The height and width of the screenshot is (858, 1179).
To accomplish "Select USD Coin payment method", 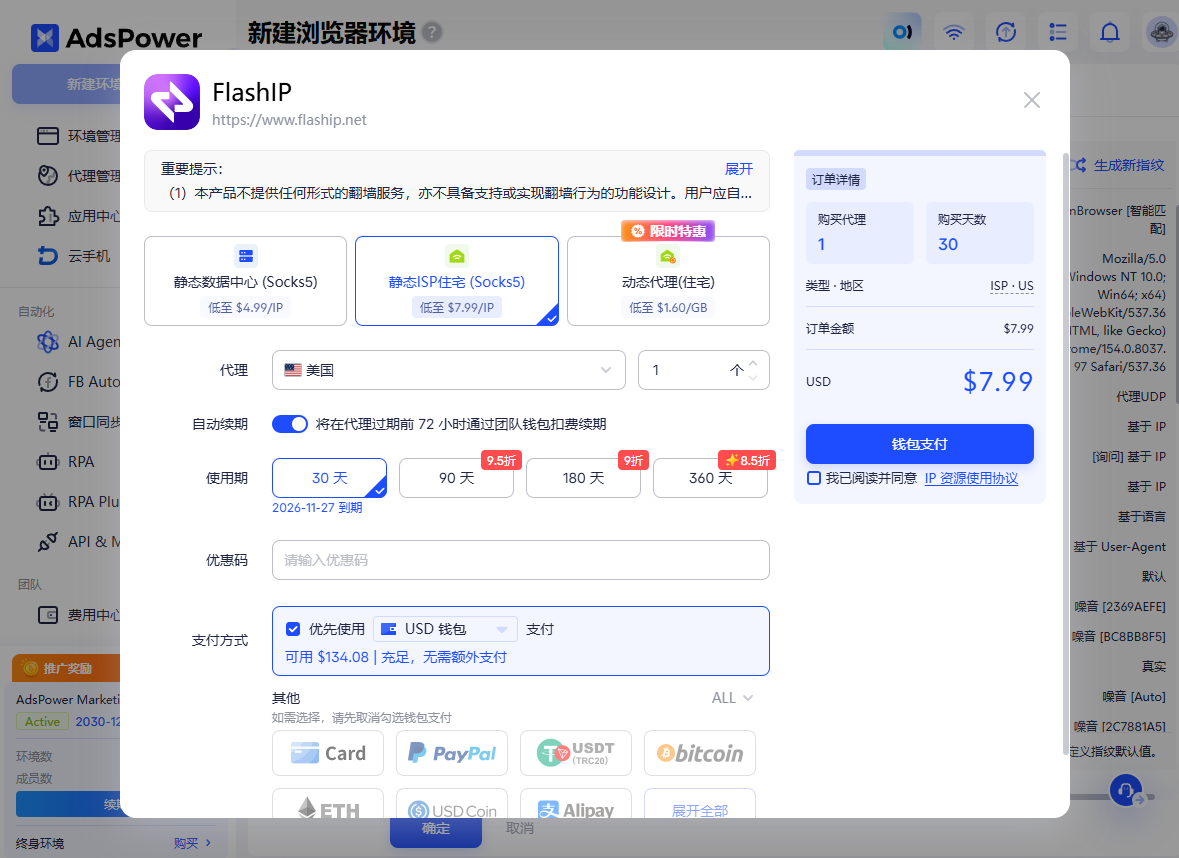I will (x=452, y=804).
